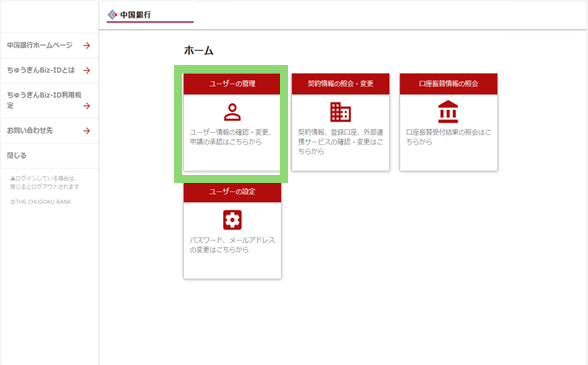
Task: Click arrow icon beside ちゅうぎんBiz-ID利用規定
Action: [x=87, y=106]
